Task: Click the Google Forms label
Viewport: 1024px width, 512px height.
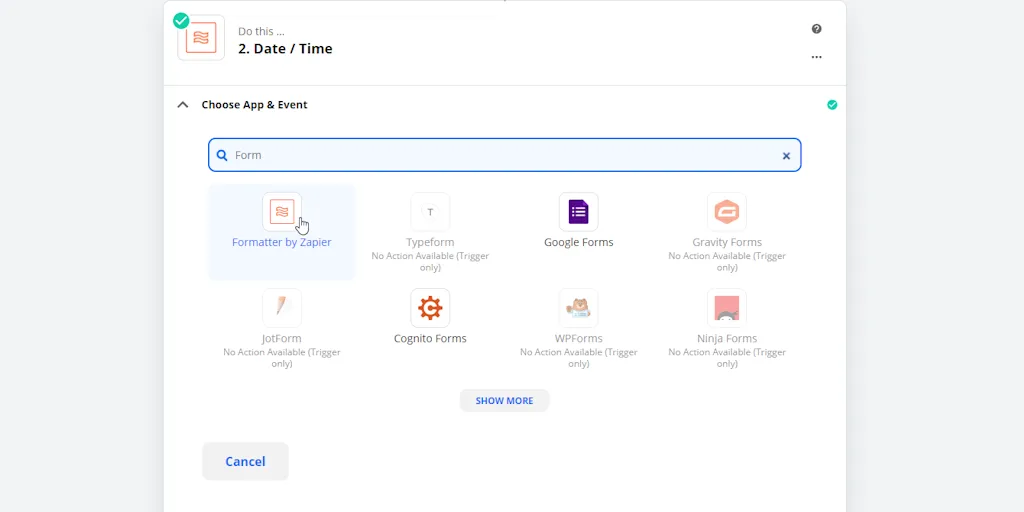Action: (x=579, y=242)
